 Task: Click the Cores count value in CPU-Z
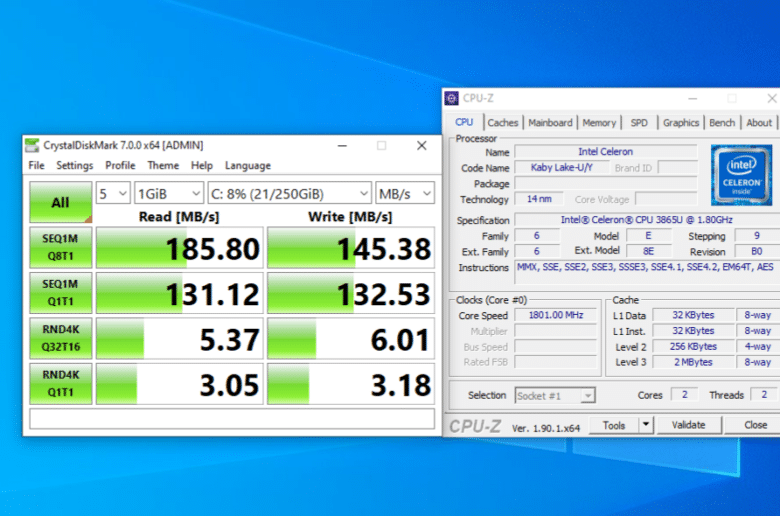(684, 395)
